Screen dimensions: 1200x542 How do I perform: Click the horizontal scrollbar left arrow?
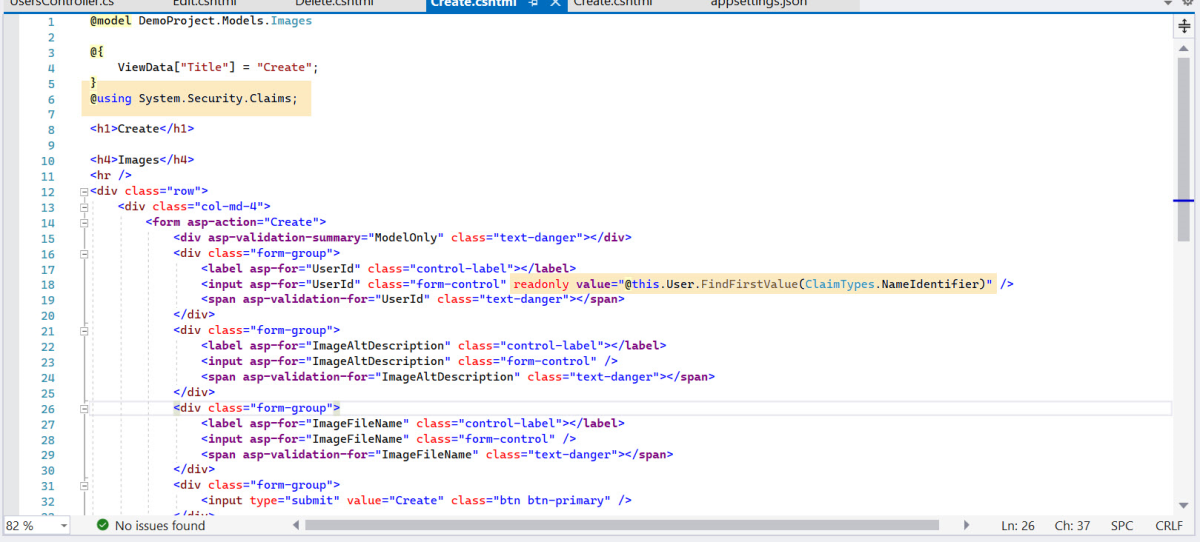tap(297, 525)
